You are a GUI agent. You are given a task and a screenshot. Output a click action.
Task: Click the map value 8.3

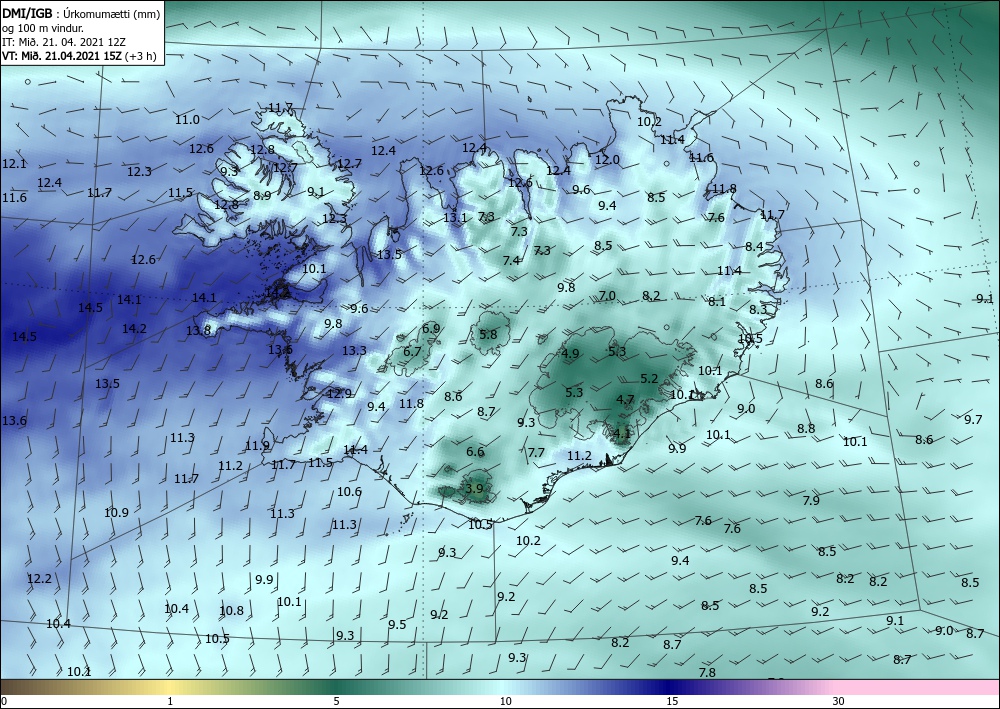click(x=758, y=309)
